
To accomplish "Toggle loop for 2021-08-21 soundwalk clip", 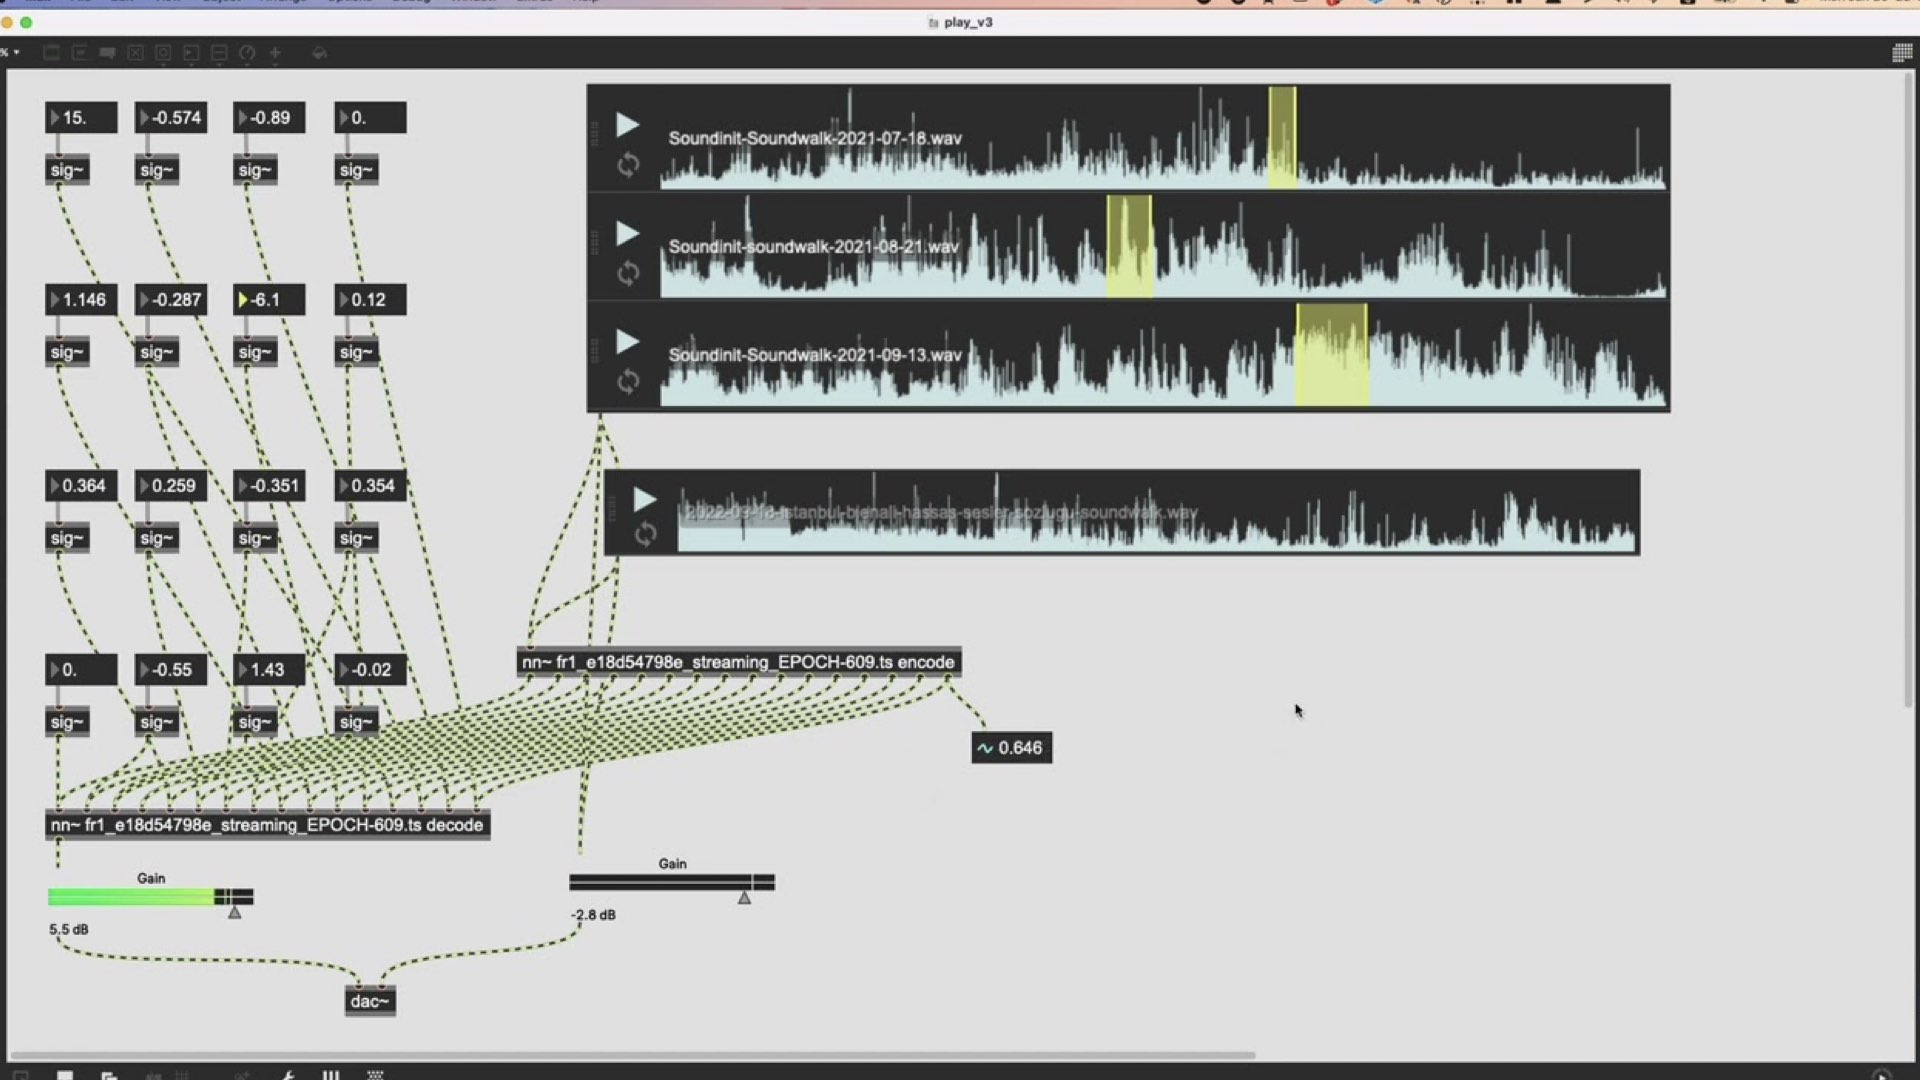I will [x=628, y=273].
